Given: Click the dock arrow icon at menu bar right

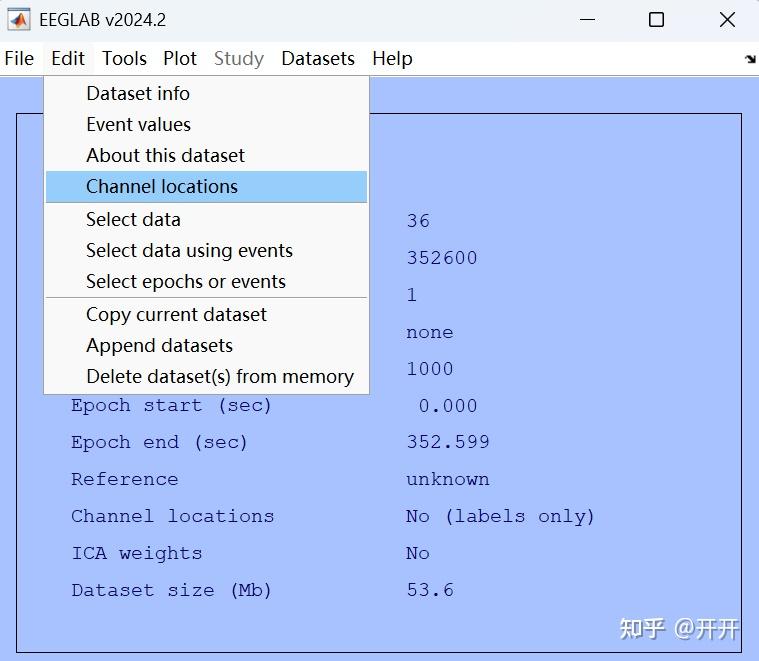Looking at the screenshot, I should (x=750, y=59).
